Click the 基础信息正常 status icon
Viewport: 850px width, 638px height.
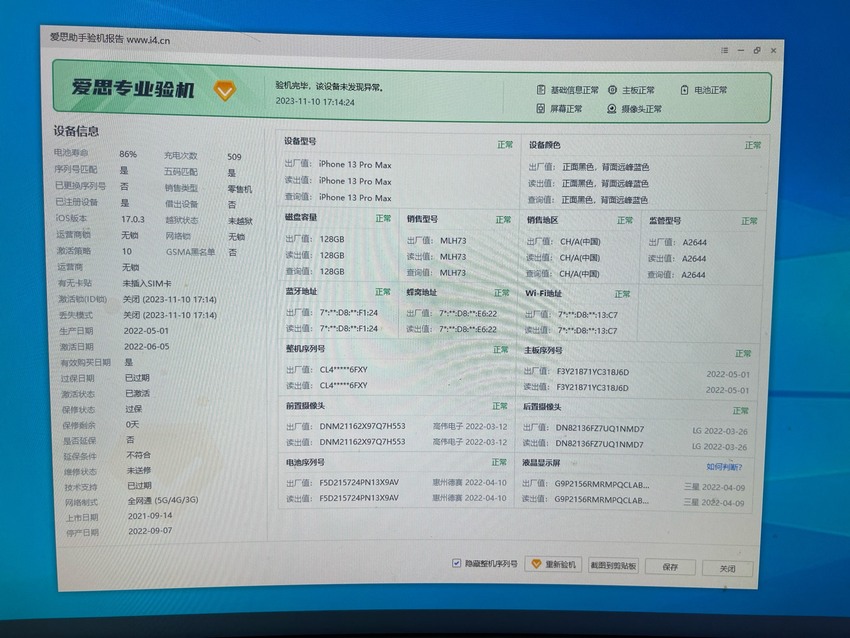tap(540, 90)
